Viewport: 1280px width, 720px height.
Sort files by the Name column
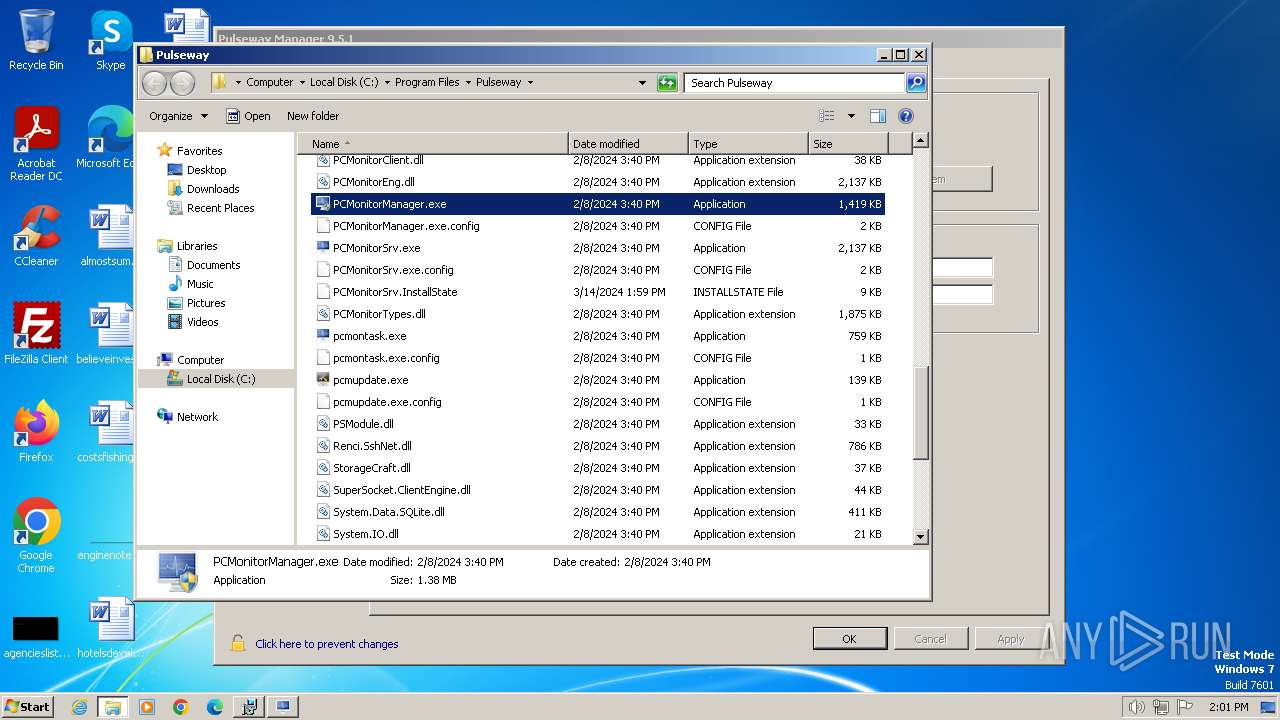433,144
